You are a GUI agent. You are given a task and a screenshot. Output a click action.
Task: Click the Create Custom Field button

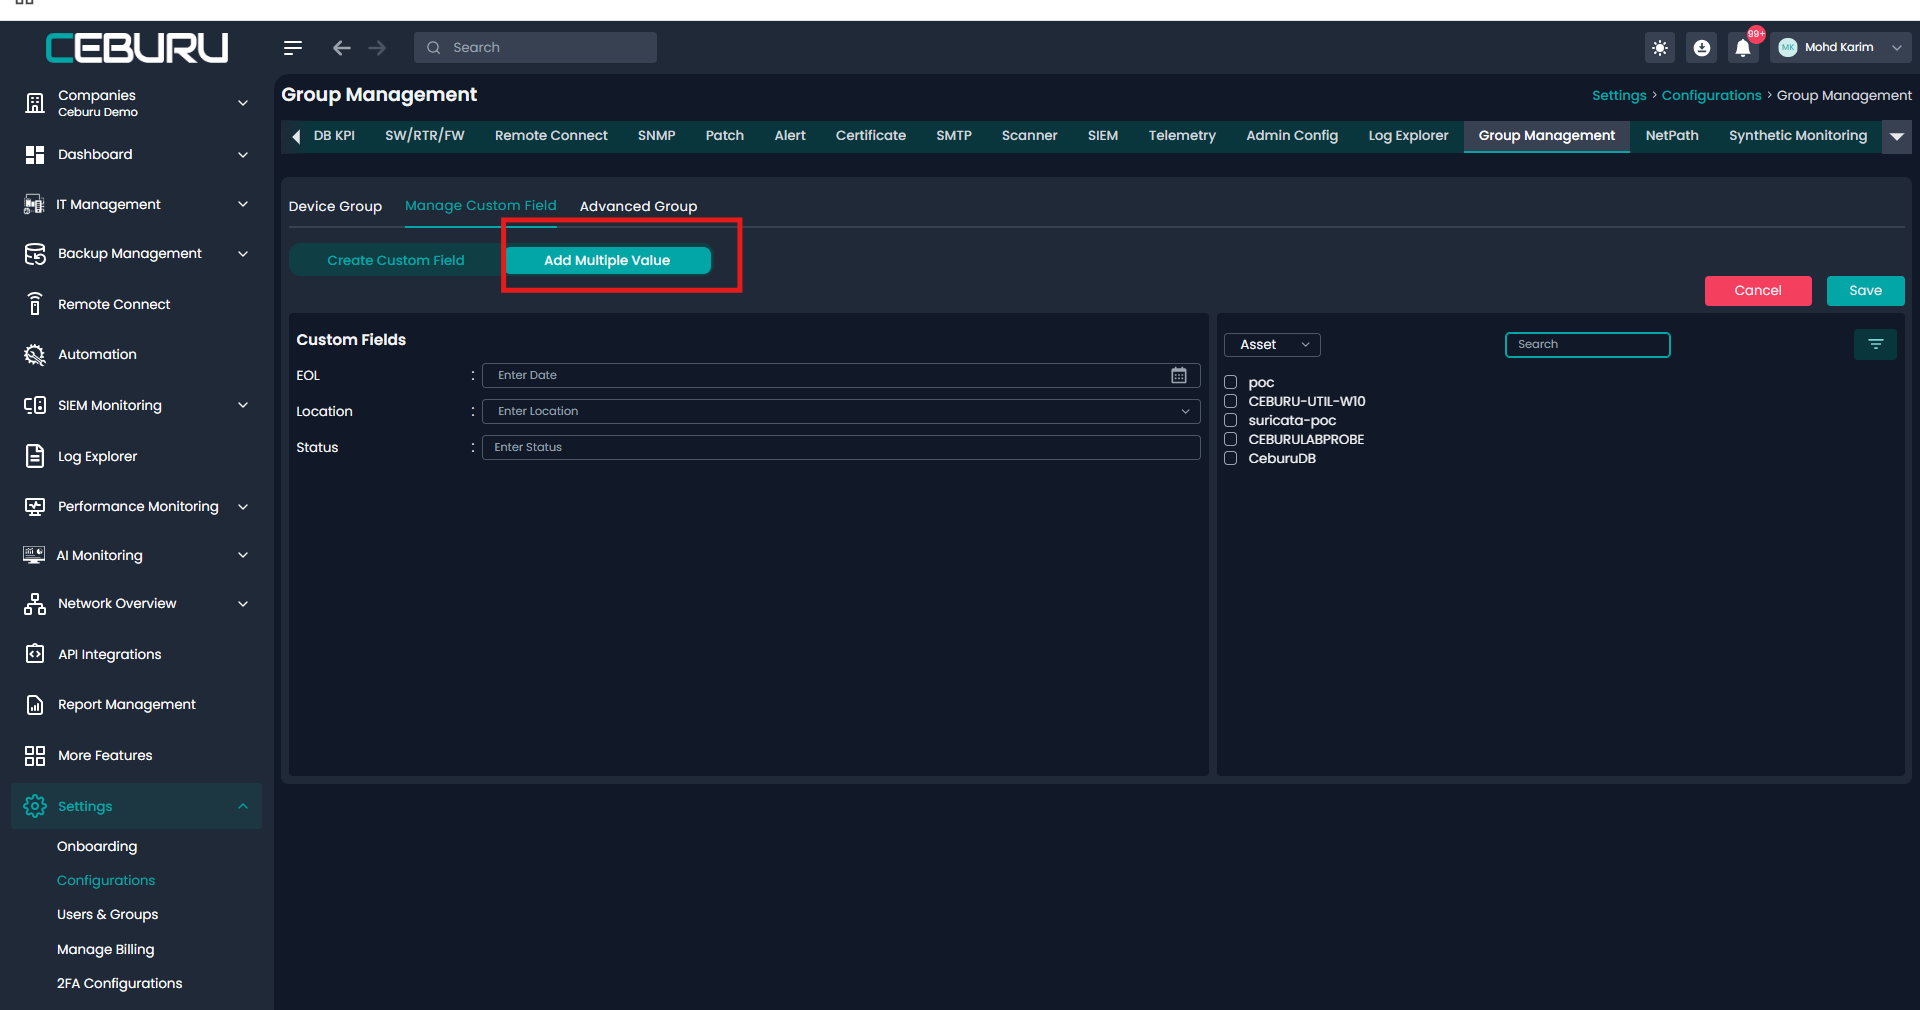click(x=396, y=261)
